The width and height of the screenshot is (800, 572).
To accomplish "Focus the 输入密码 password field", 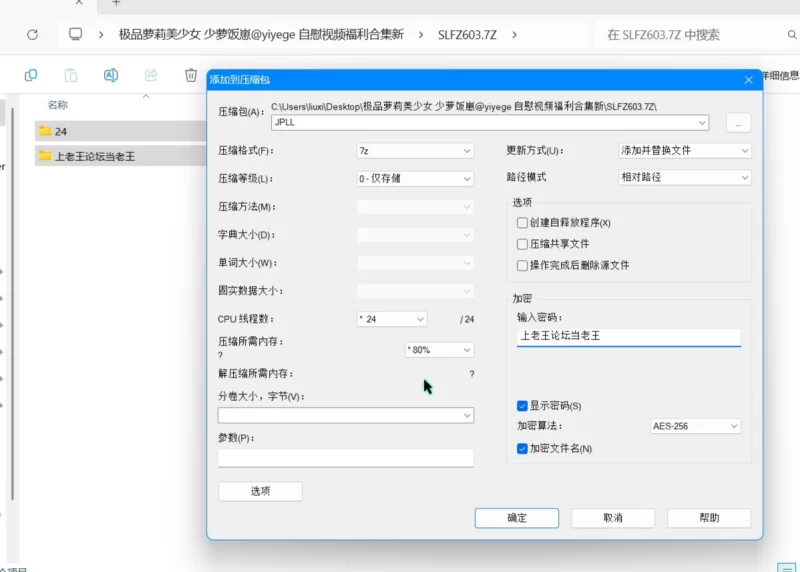I will pyautogui.click(x=629, y=336).
